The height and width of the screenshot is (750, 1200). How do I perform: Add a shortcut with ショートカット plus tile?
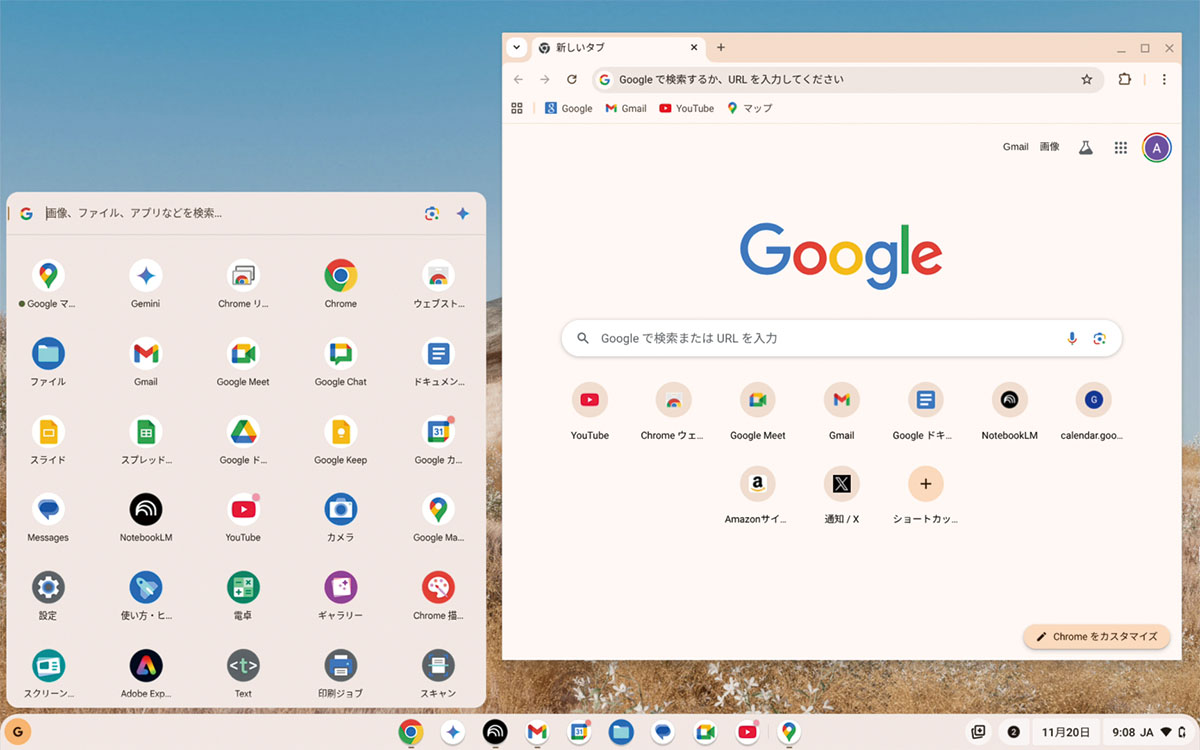(925, 495)
